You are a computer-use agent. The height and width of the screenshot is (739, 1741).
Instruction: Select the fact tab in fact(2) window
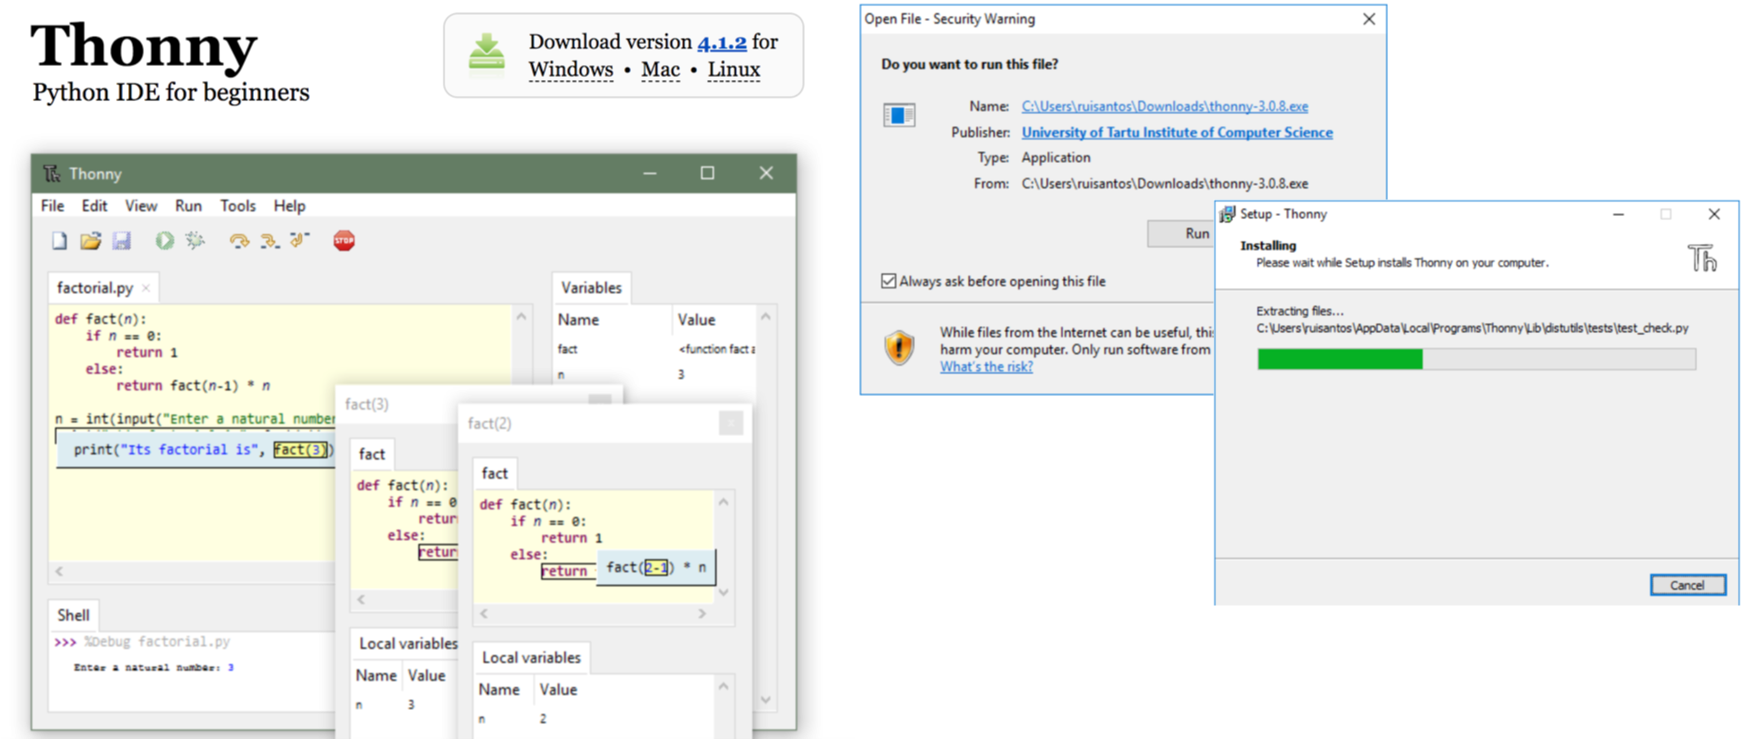pyautogui.click(x=495, y=473)
